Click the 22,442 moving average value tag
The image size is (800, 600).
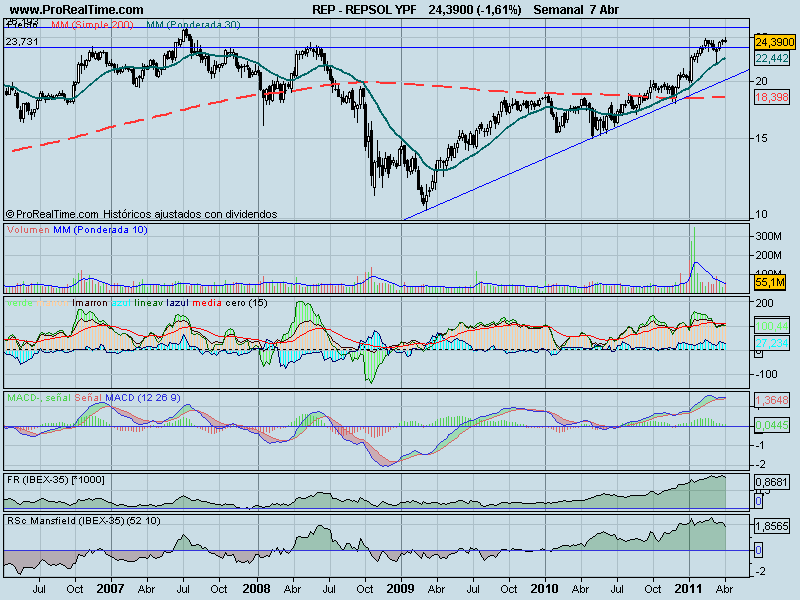[772, 58]
